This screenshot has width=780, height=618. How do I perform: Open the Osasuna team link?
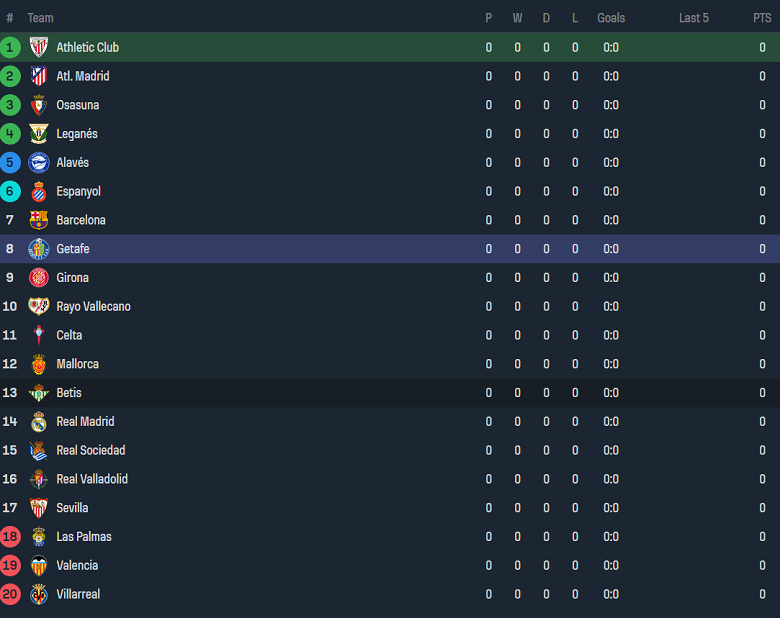77,105
